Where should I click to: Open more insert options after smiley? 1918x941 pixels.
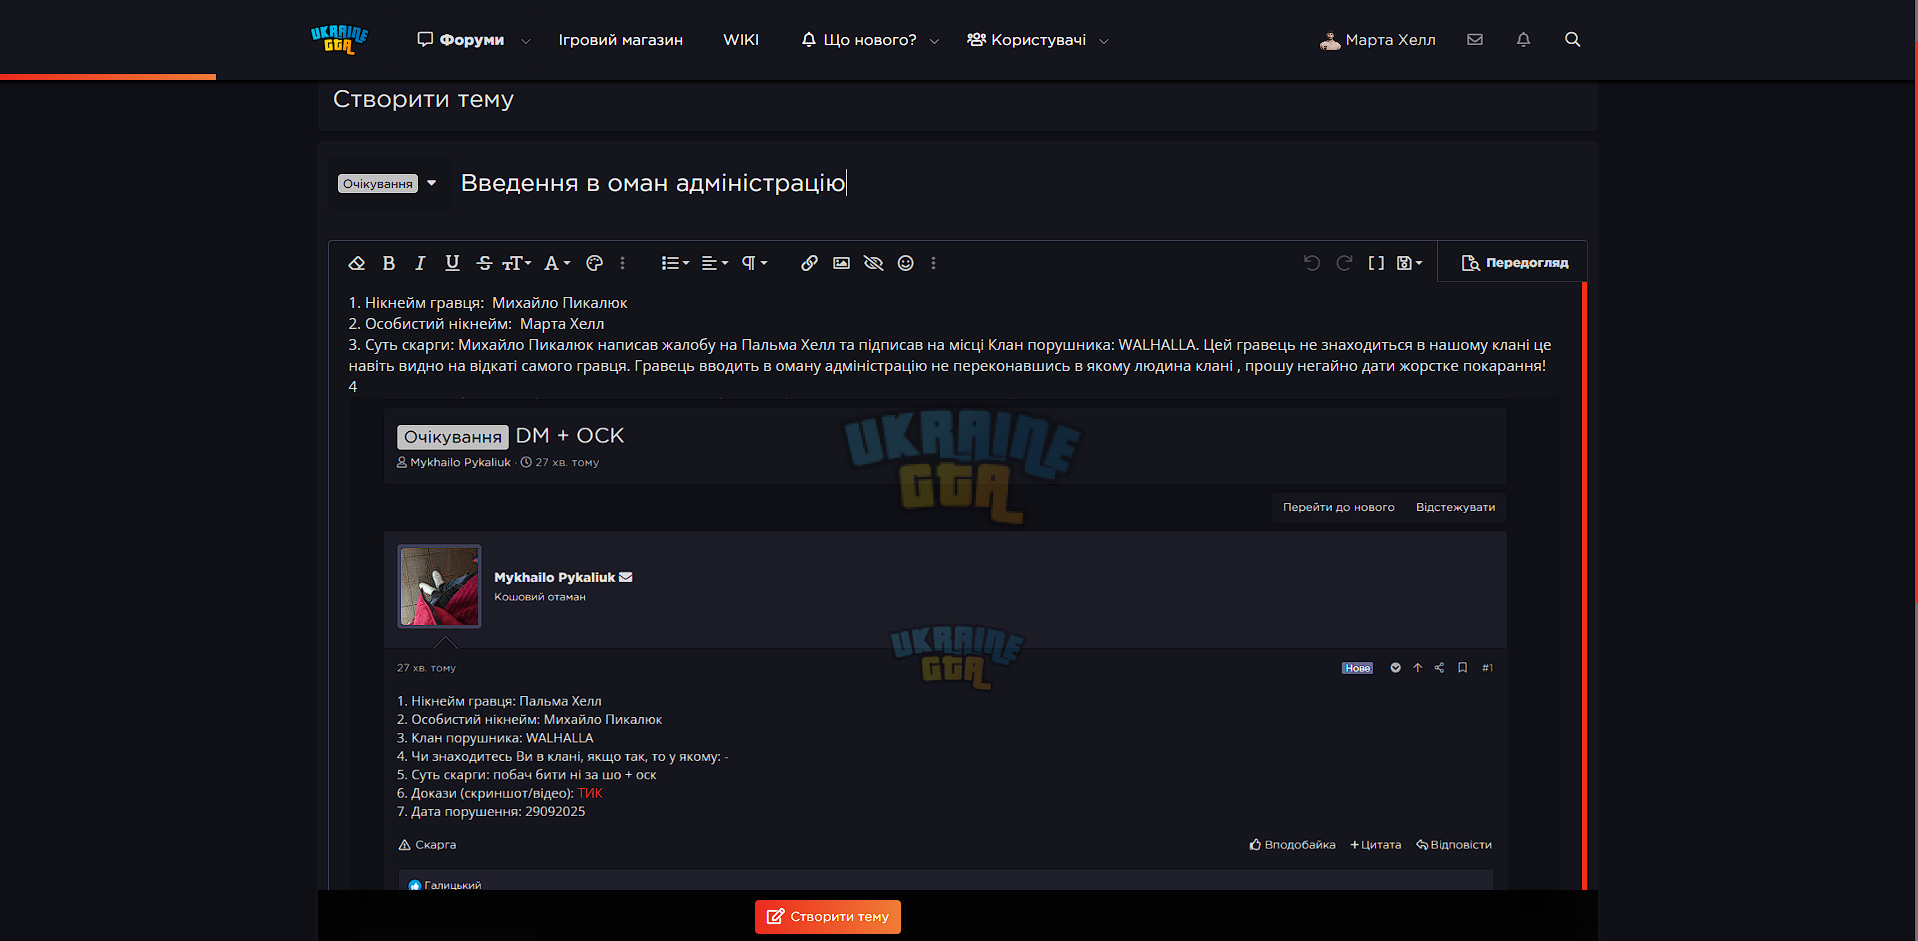click(x=933, y=263)
